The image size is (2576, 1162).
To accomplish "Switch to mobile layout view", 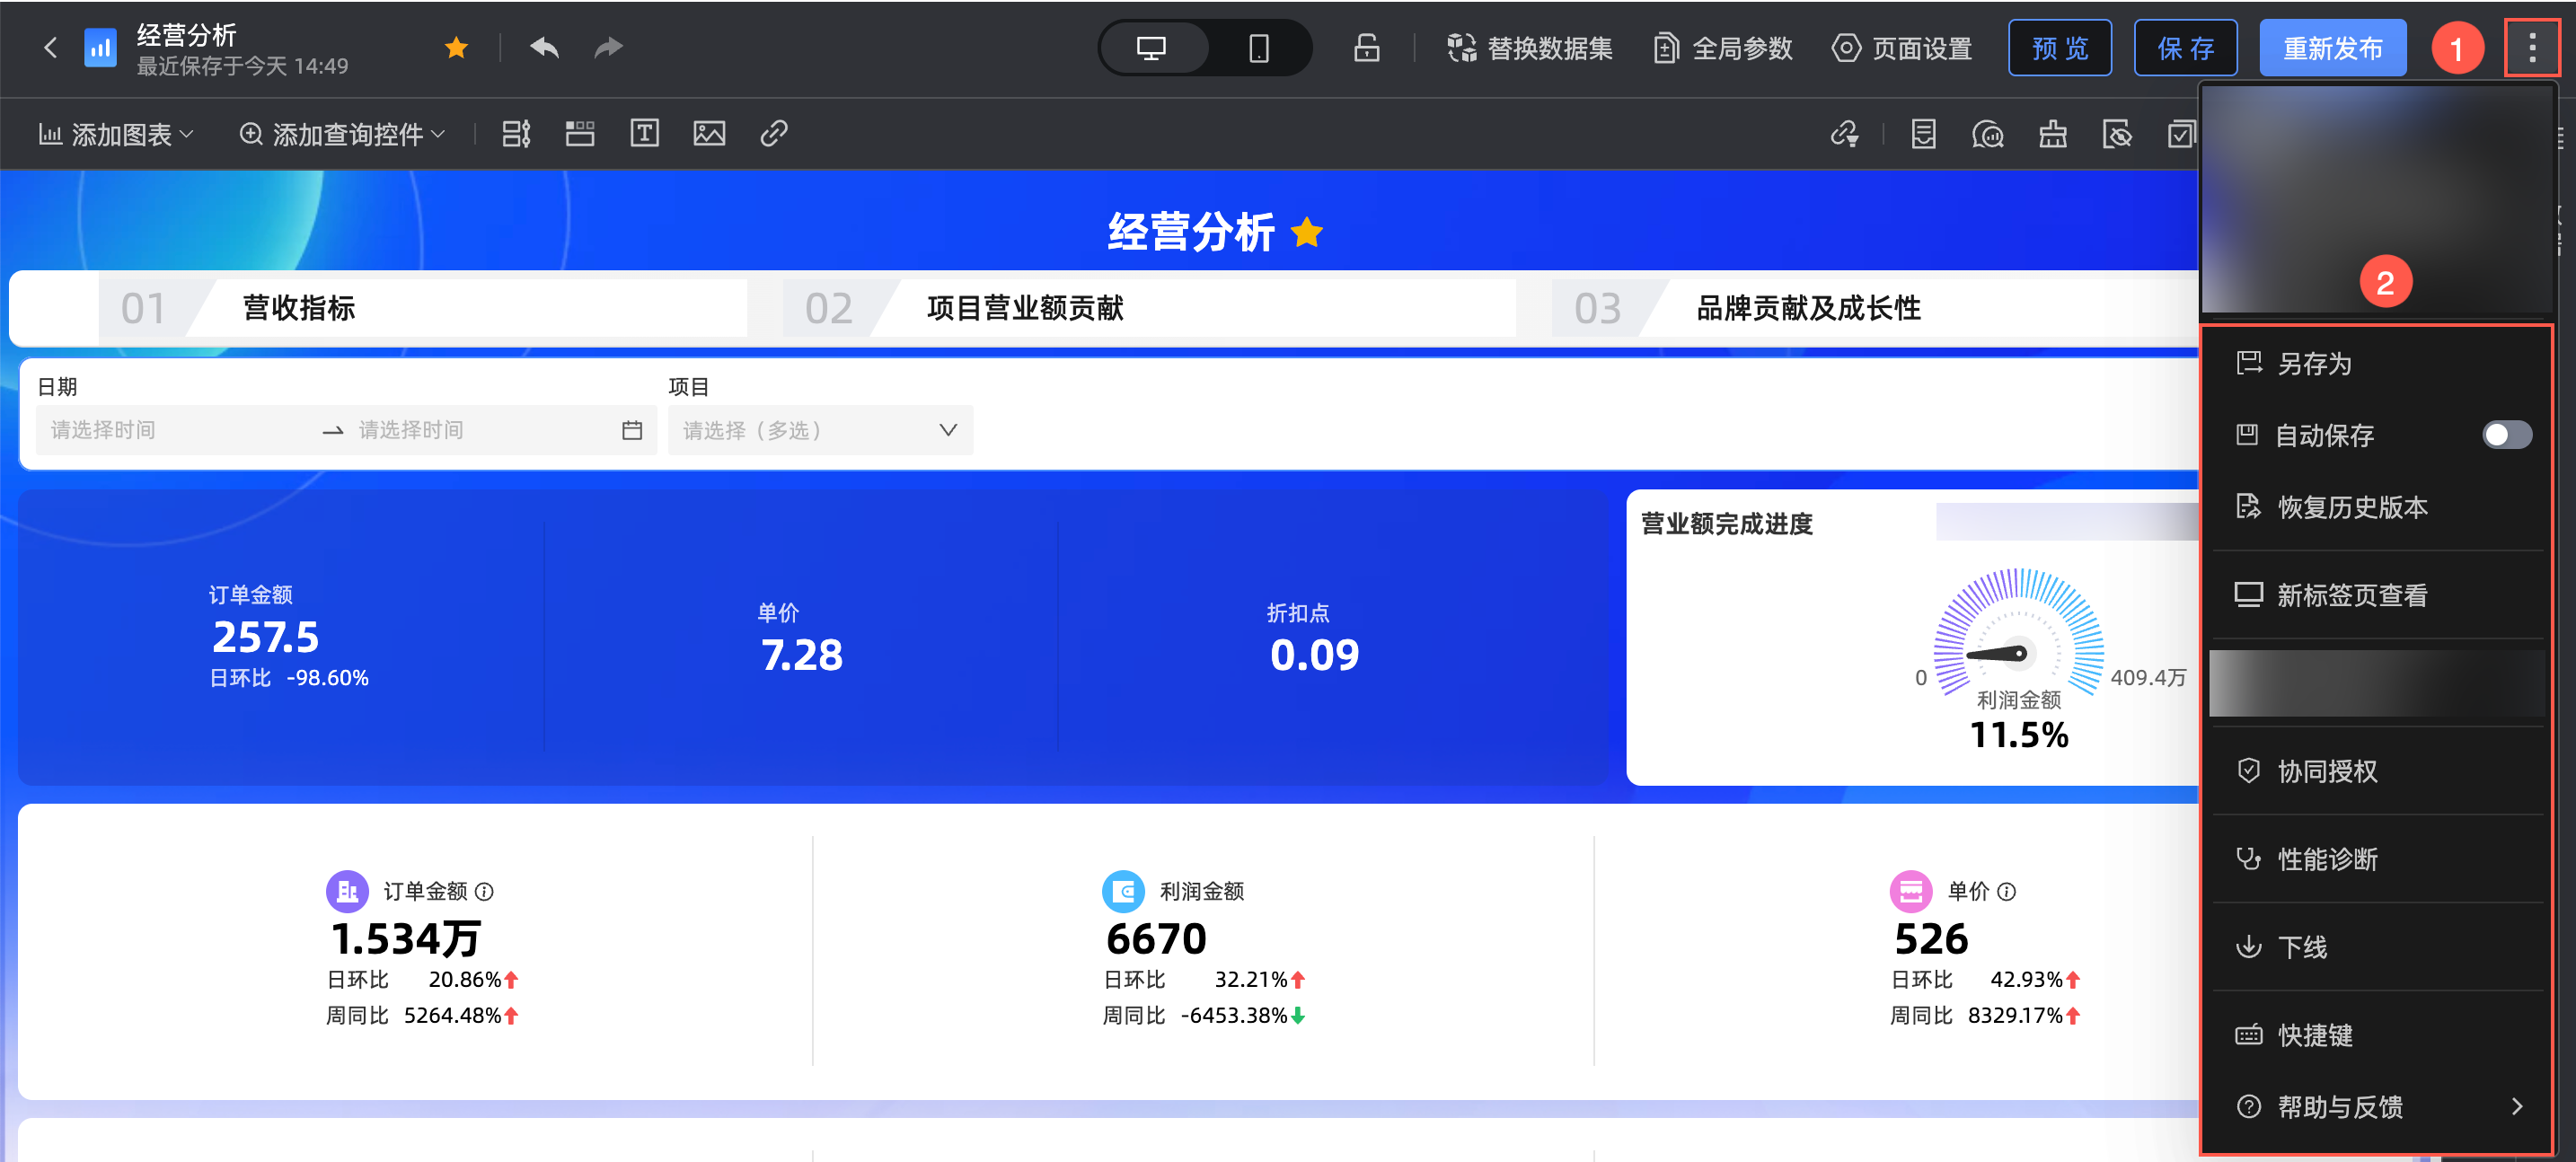I will (1258, 48).
